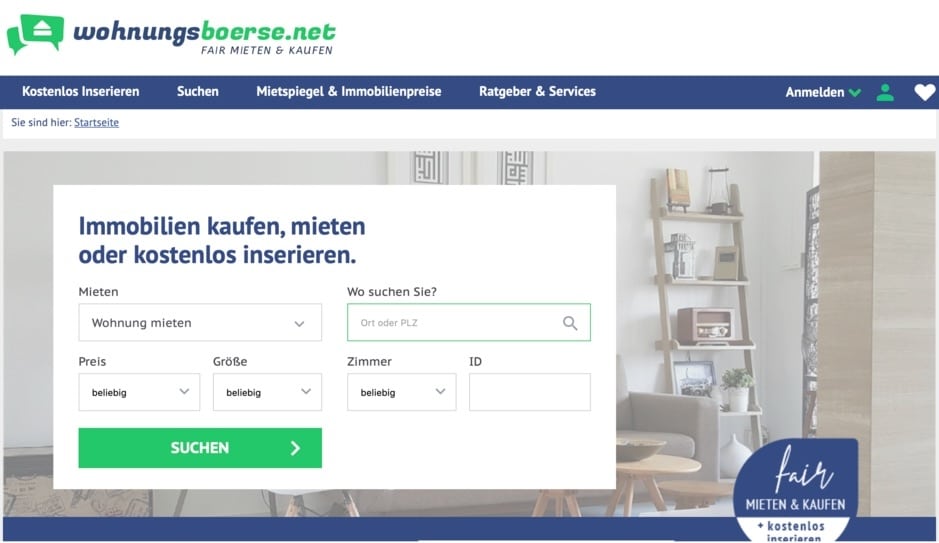Click the fair Mieten & Kaufen badge
The height and width of the screenshot is (543, 939).
(x=795, y=490)
